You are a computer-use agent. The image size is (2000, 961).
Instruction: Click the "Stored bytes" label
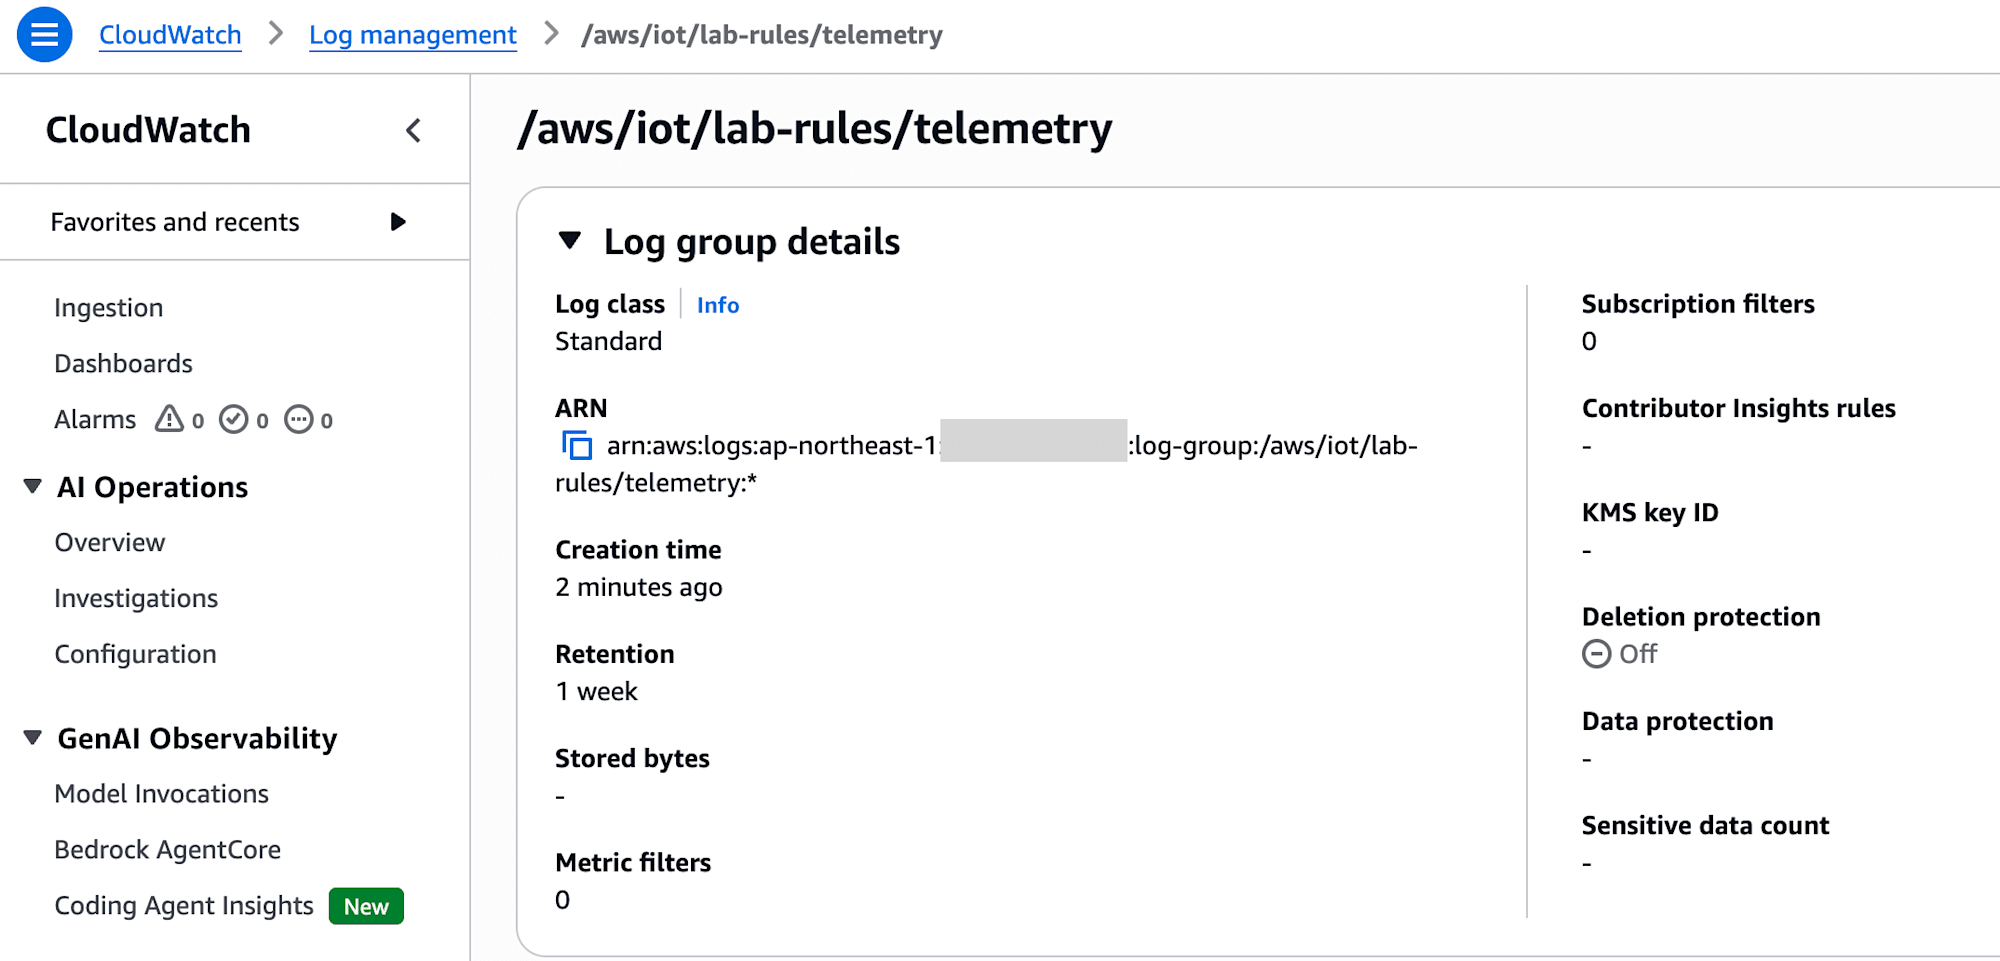pyautogui.click(x=632, y=759)
